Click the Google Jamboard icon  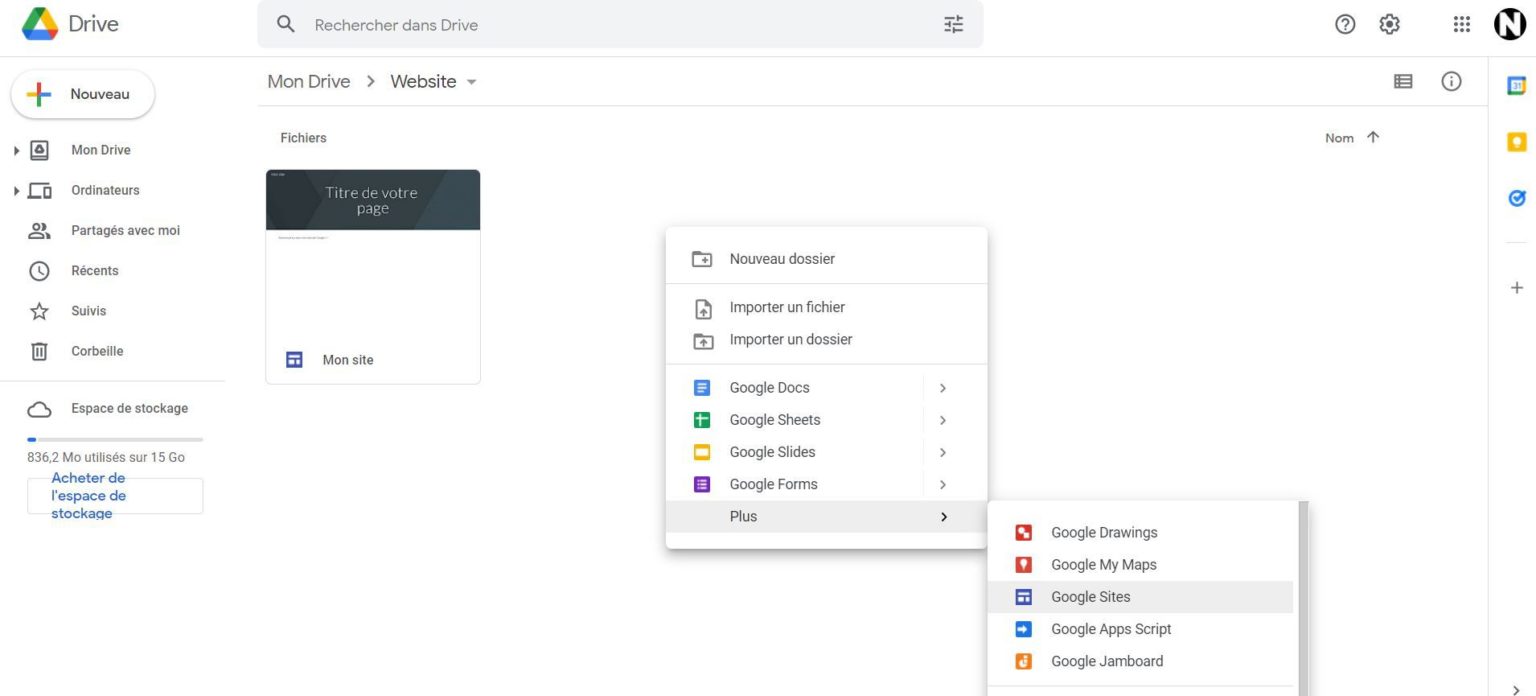point(1023,661)
